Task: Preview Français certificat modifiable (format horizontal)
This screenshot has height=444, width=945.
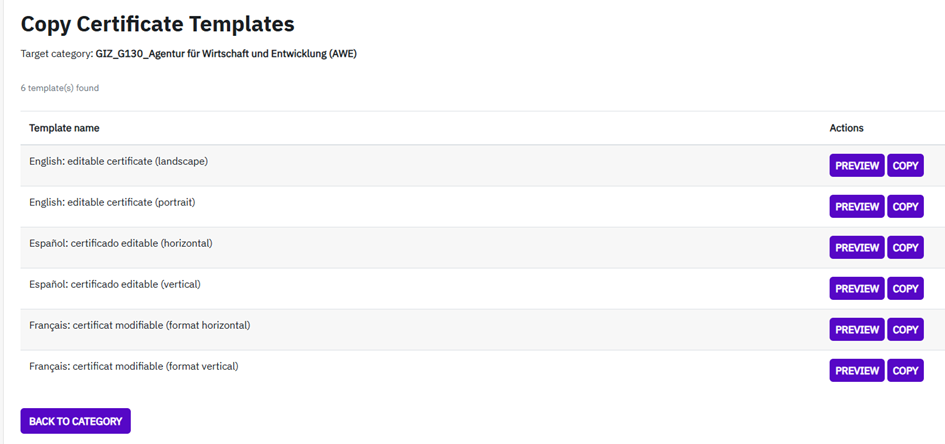Action: (x=856, y=330)
